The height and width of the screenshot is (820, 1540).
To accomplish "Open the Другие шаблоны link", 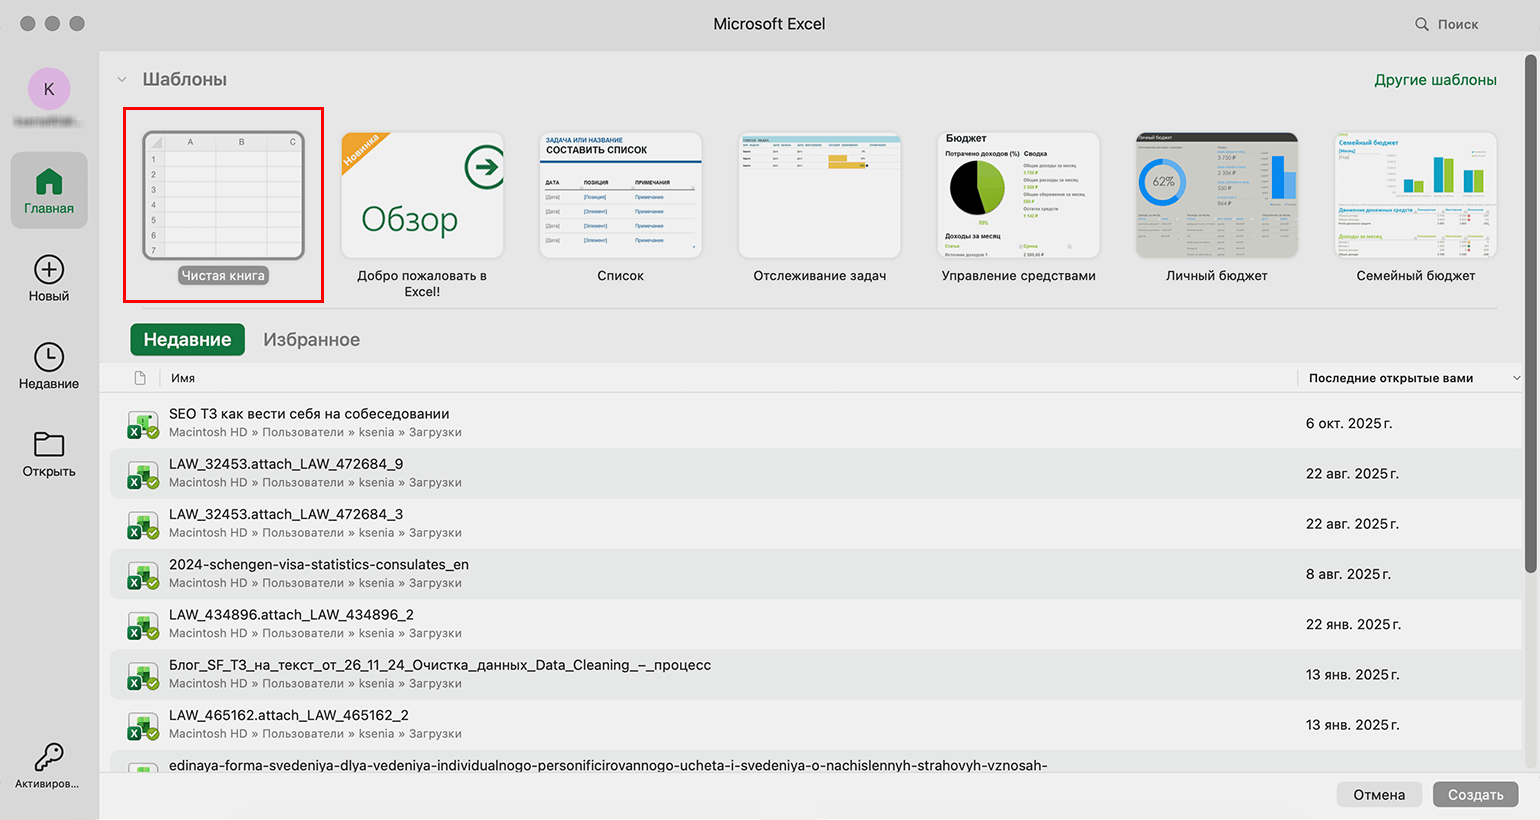I will point(1435,80).
